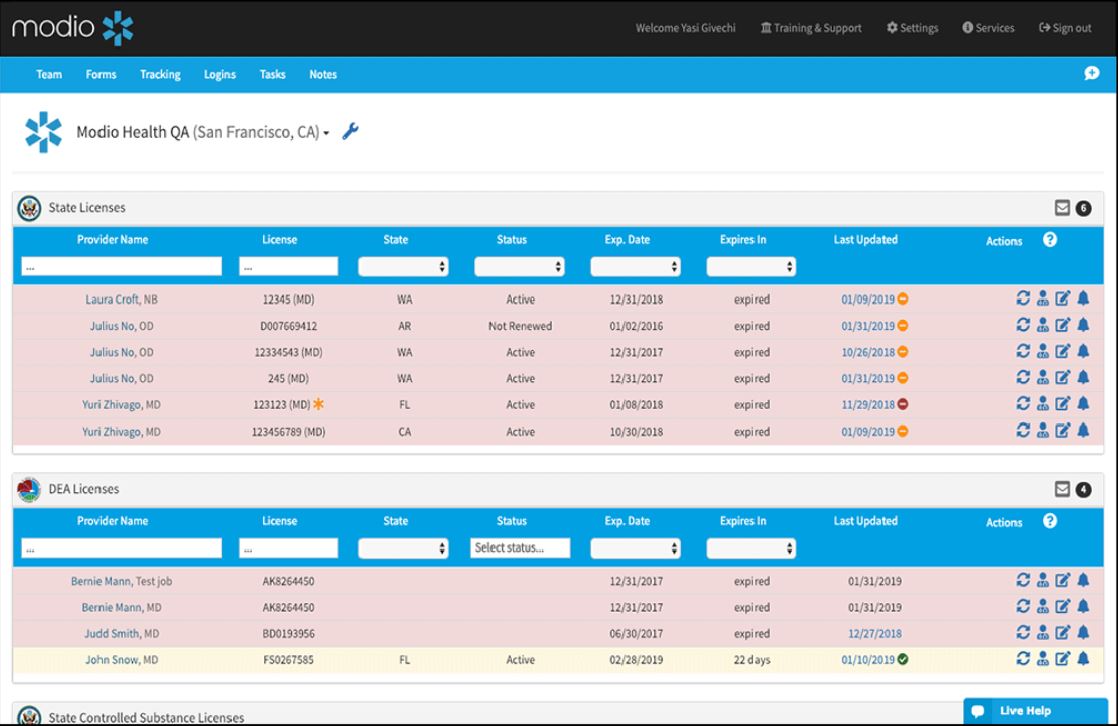Open the Tracking menu

[x=160, y=74]
